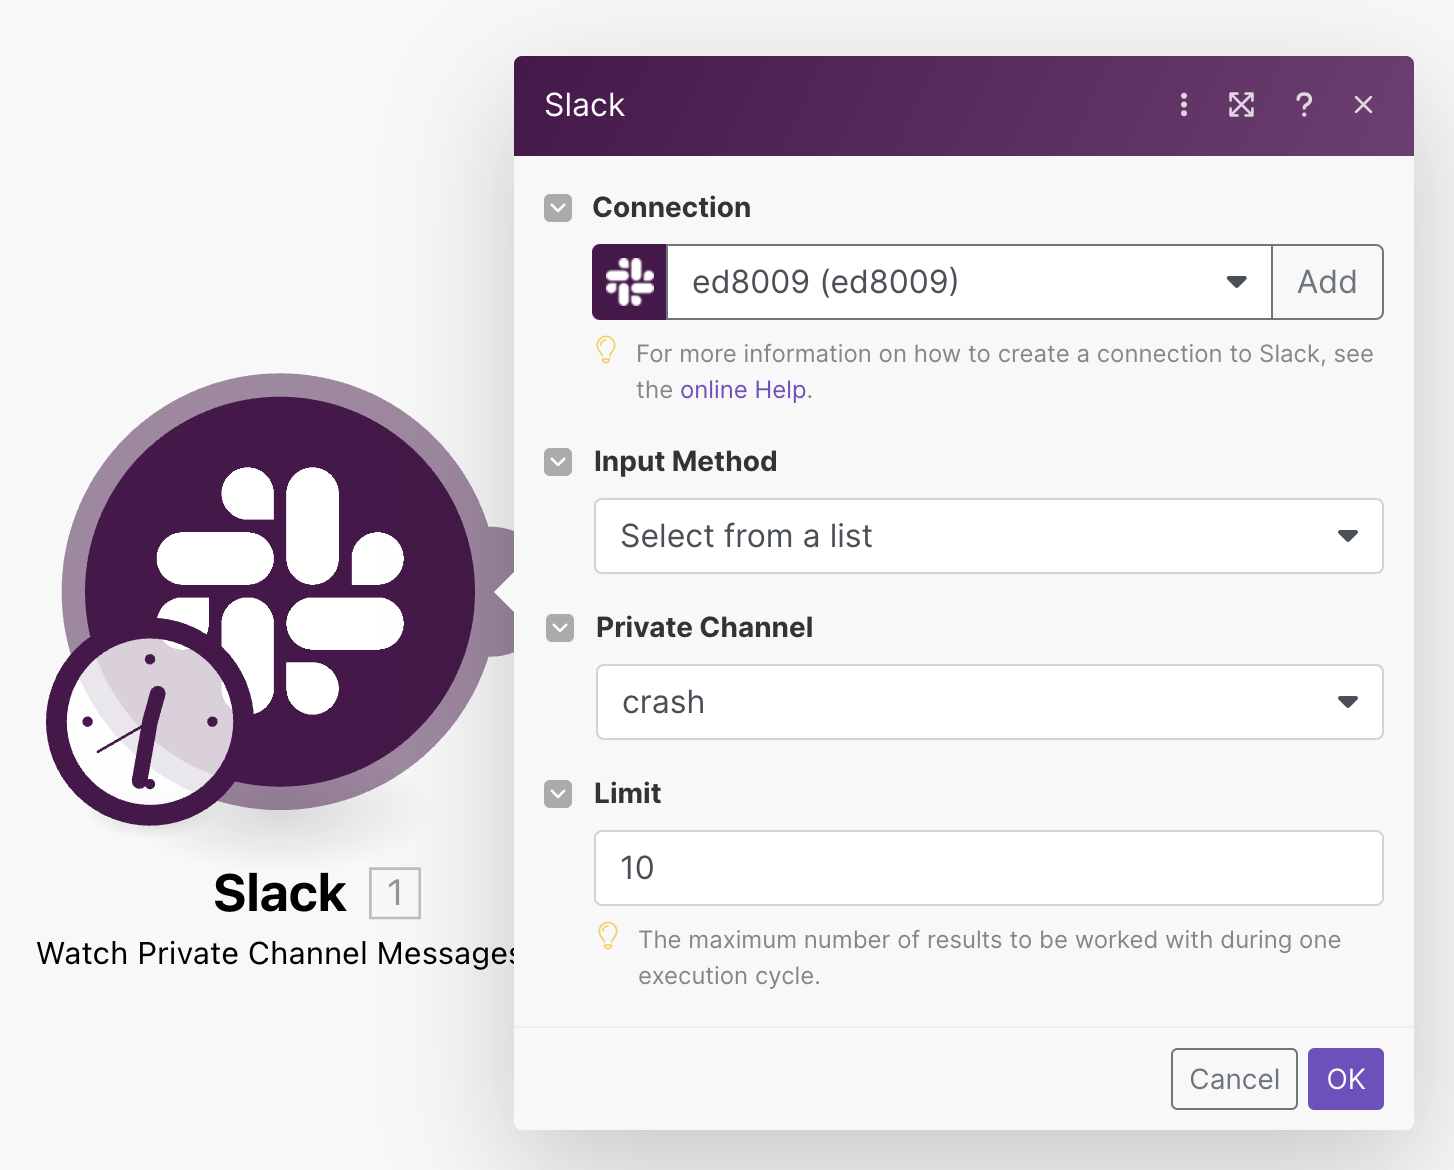Collapse the Connection section toggle
The width and height of the screenshot is (1454, 1170).
pos(558,208)
